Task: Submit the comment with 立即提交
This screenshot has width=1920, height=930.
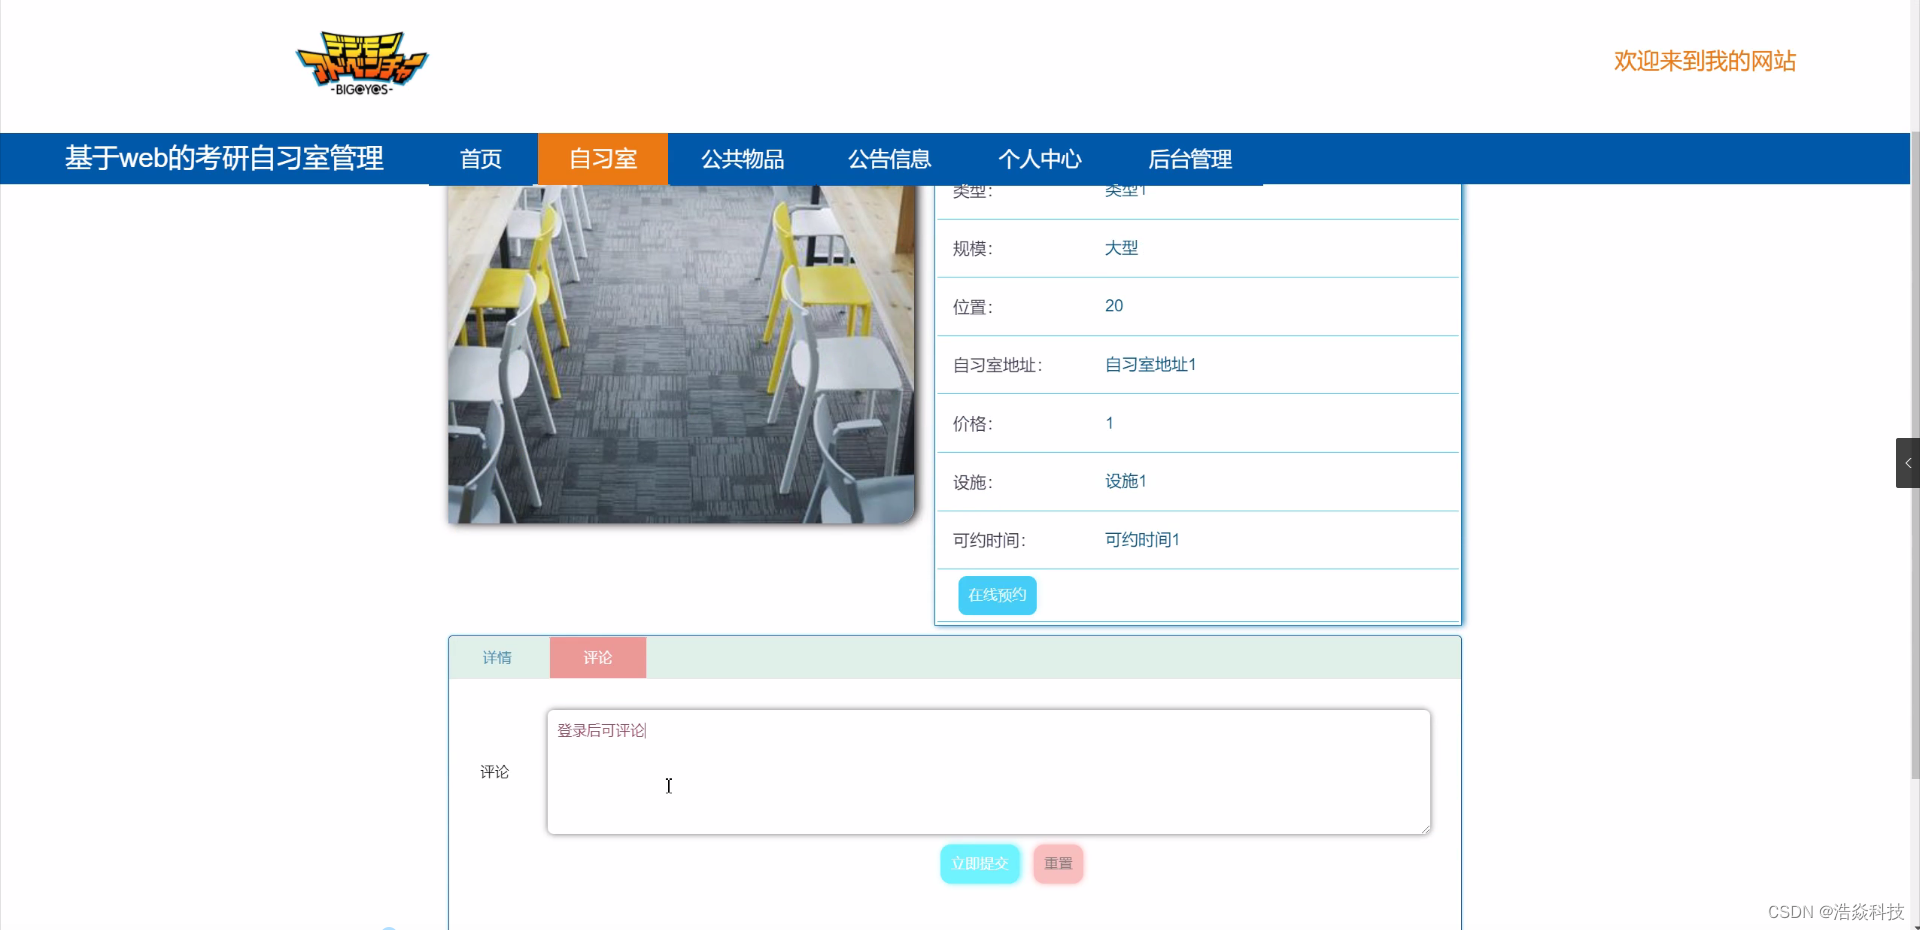Action: click(979, 863)
